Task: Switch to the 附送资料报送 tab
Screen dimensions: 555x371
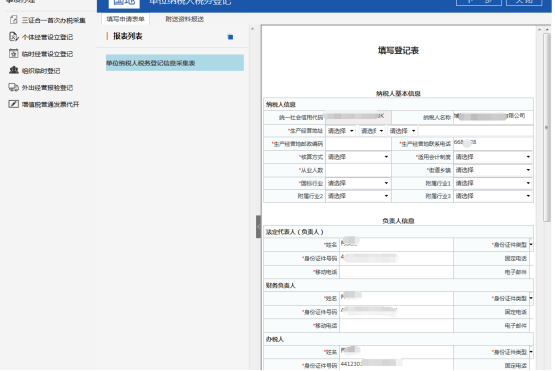Action: [x=184, y=19]
